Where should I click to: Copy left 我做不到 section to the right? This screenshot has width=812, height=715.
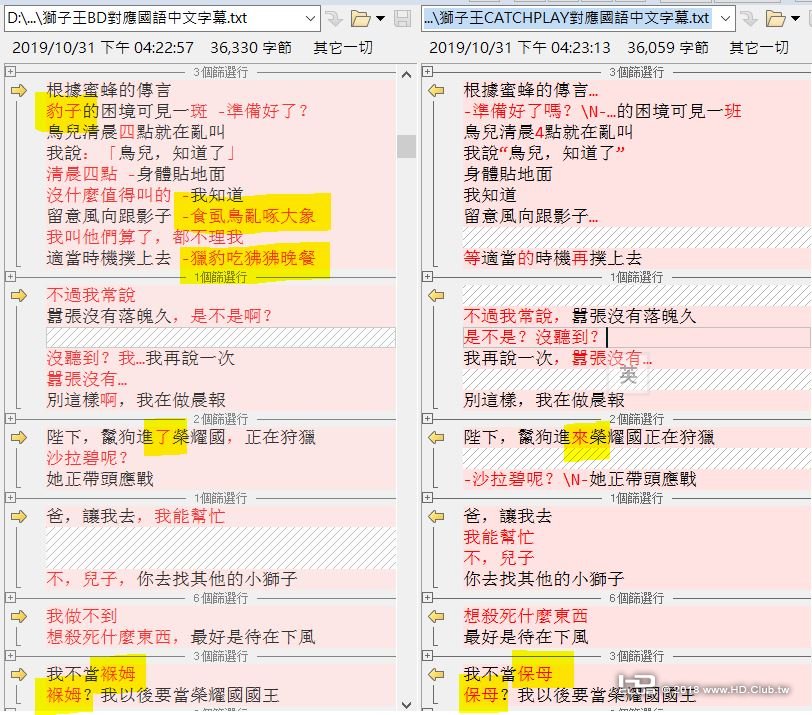pyautogui.click(x=18, y=616)
